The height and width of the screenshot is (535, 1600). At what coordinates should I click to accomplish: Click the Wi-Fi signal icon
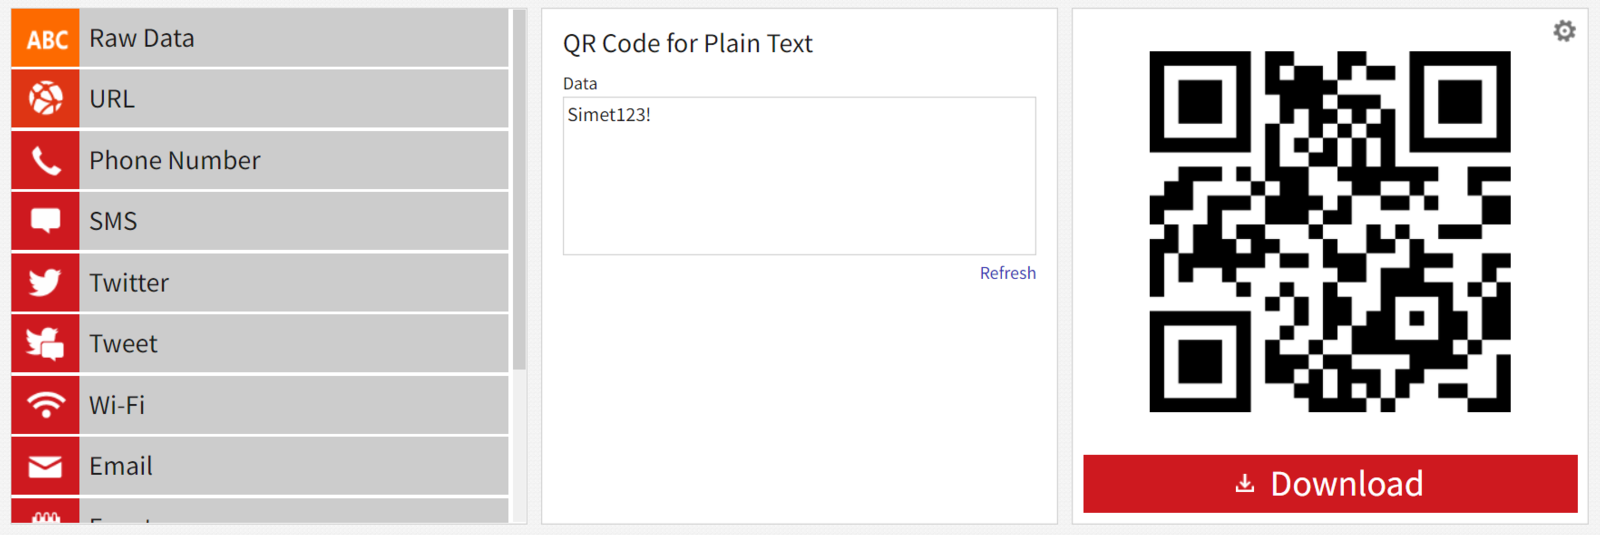pyautogui.click(x=46, y=405)
